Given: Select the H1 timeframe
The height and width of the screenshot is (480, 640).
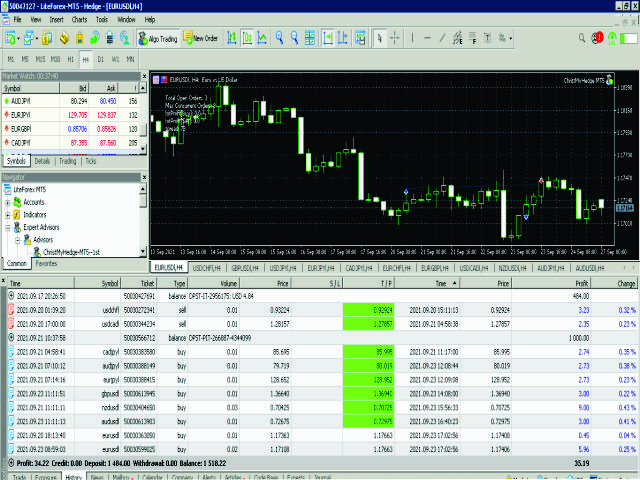Looking at the screenshot, I should tap(71, 60).
